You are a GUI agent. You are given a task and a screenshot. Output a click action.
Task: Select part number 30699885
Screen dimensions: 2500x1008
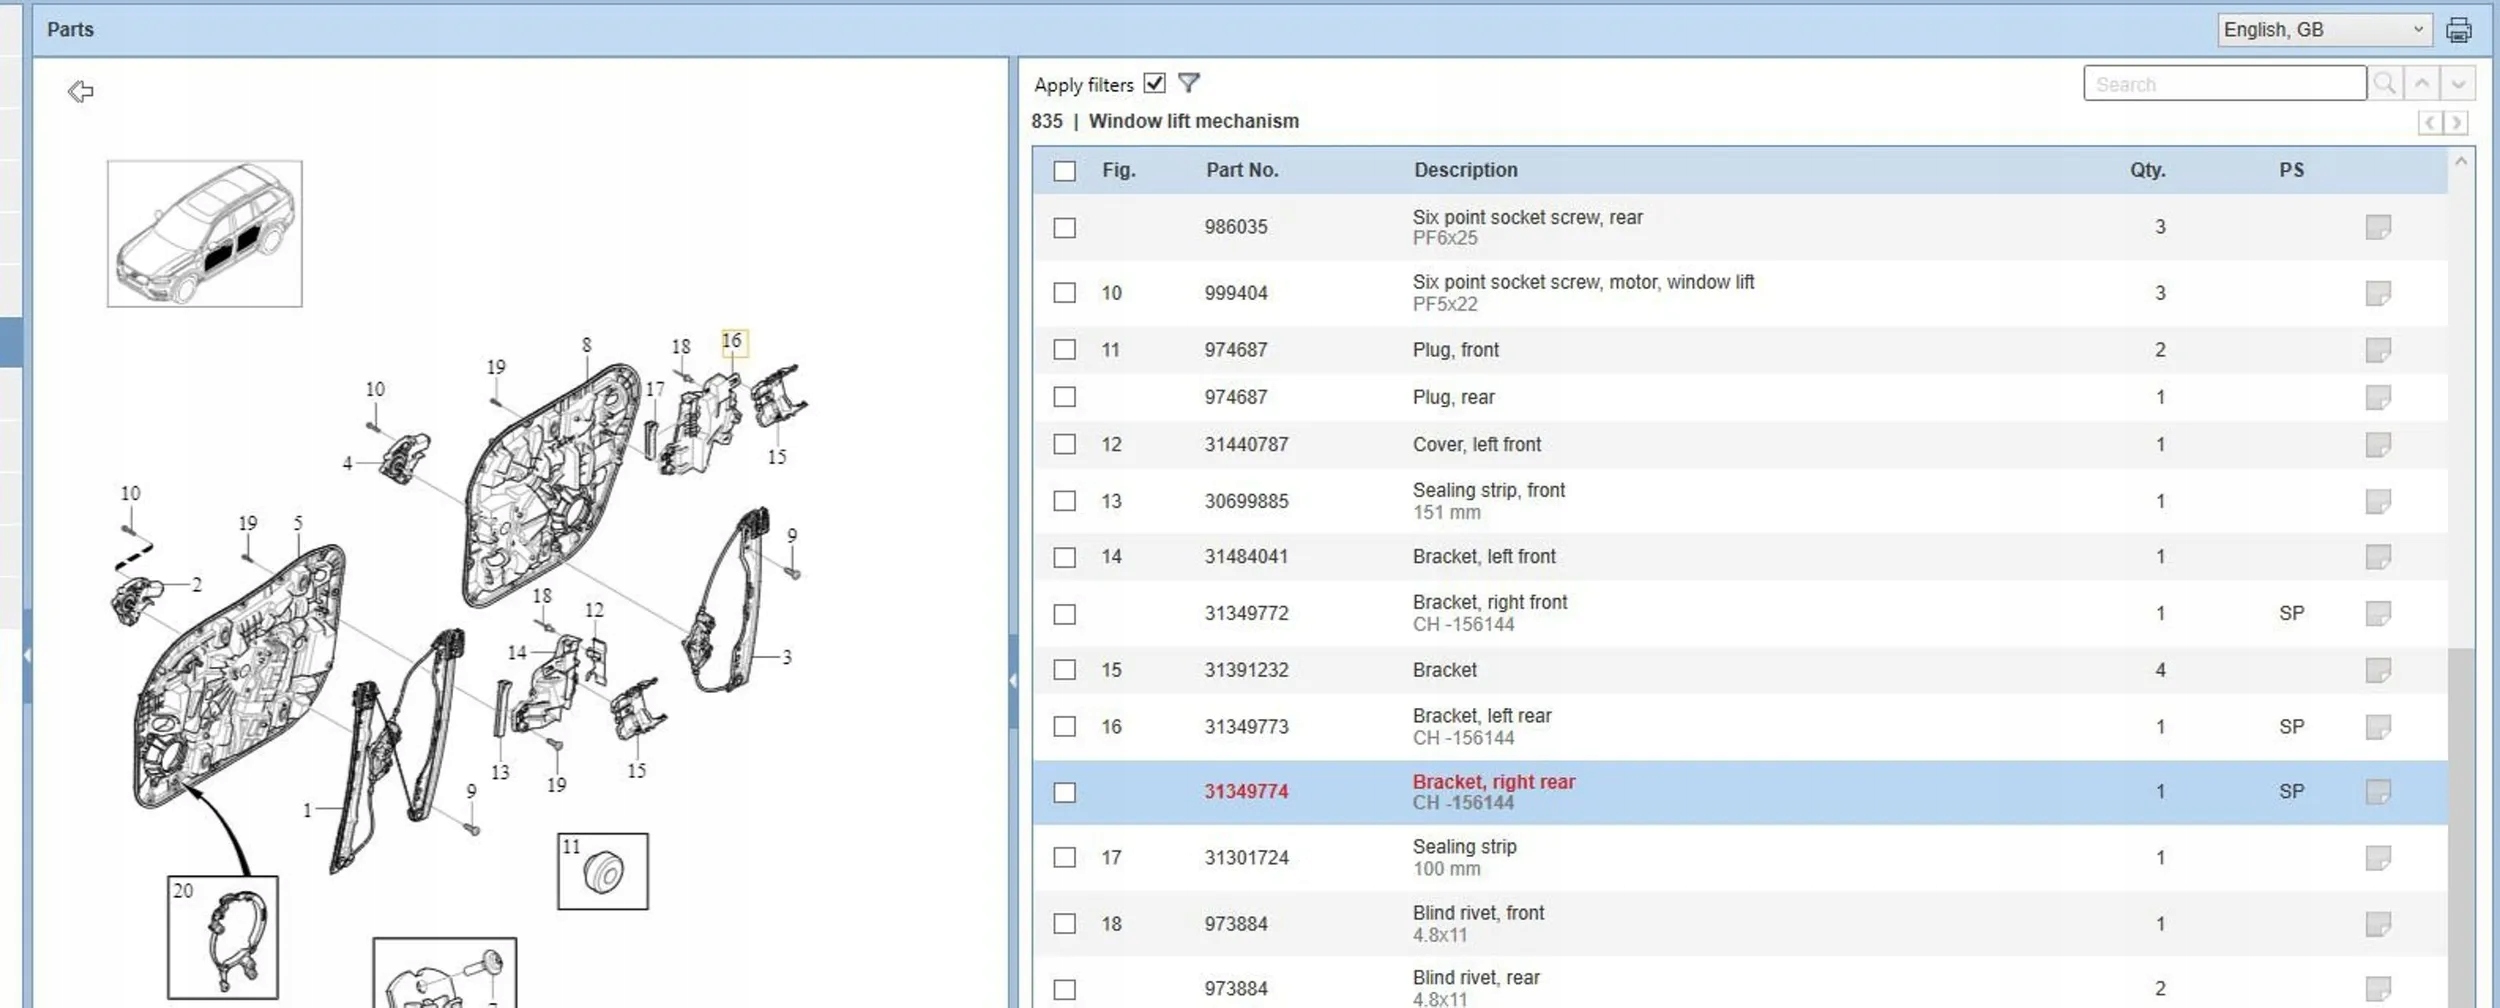(x=1246, y=501)
